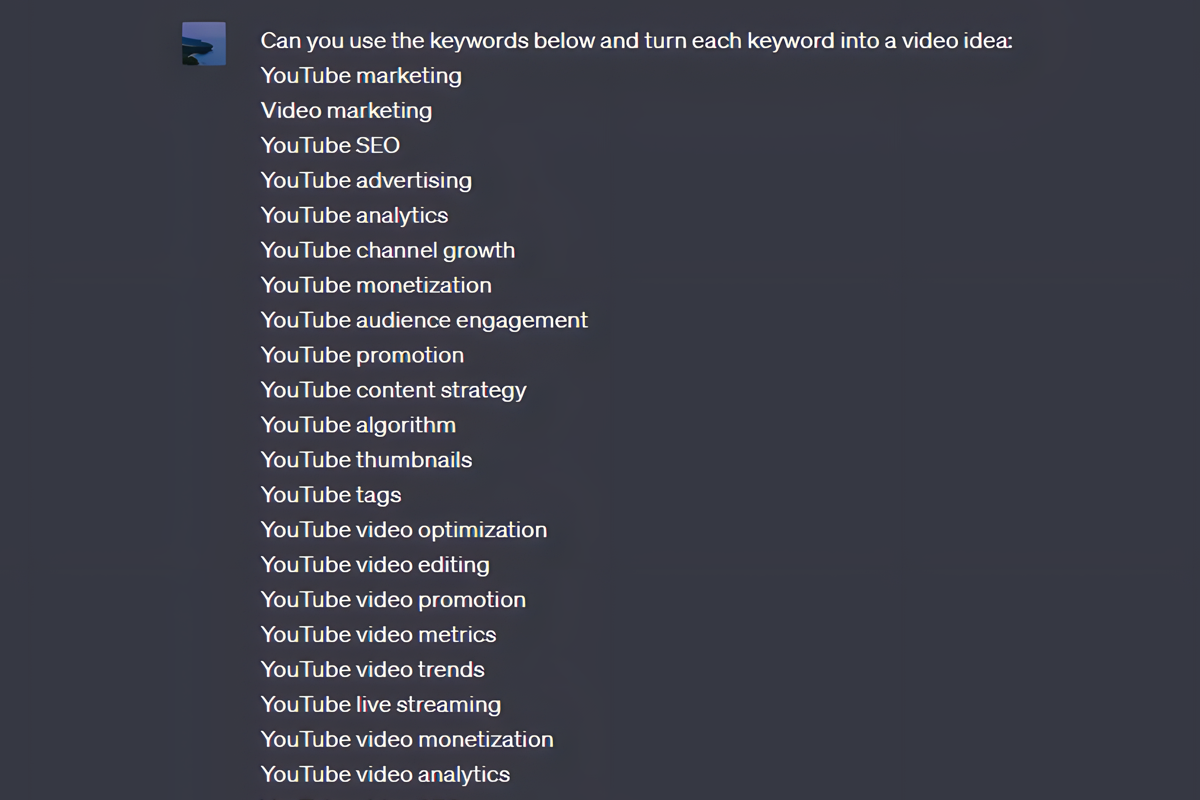1200x800 pixels.
Task: Click the 'YouTube audience engagement' keyword
Action: point(423,320)
